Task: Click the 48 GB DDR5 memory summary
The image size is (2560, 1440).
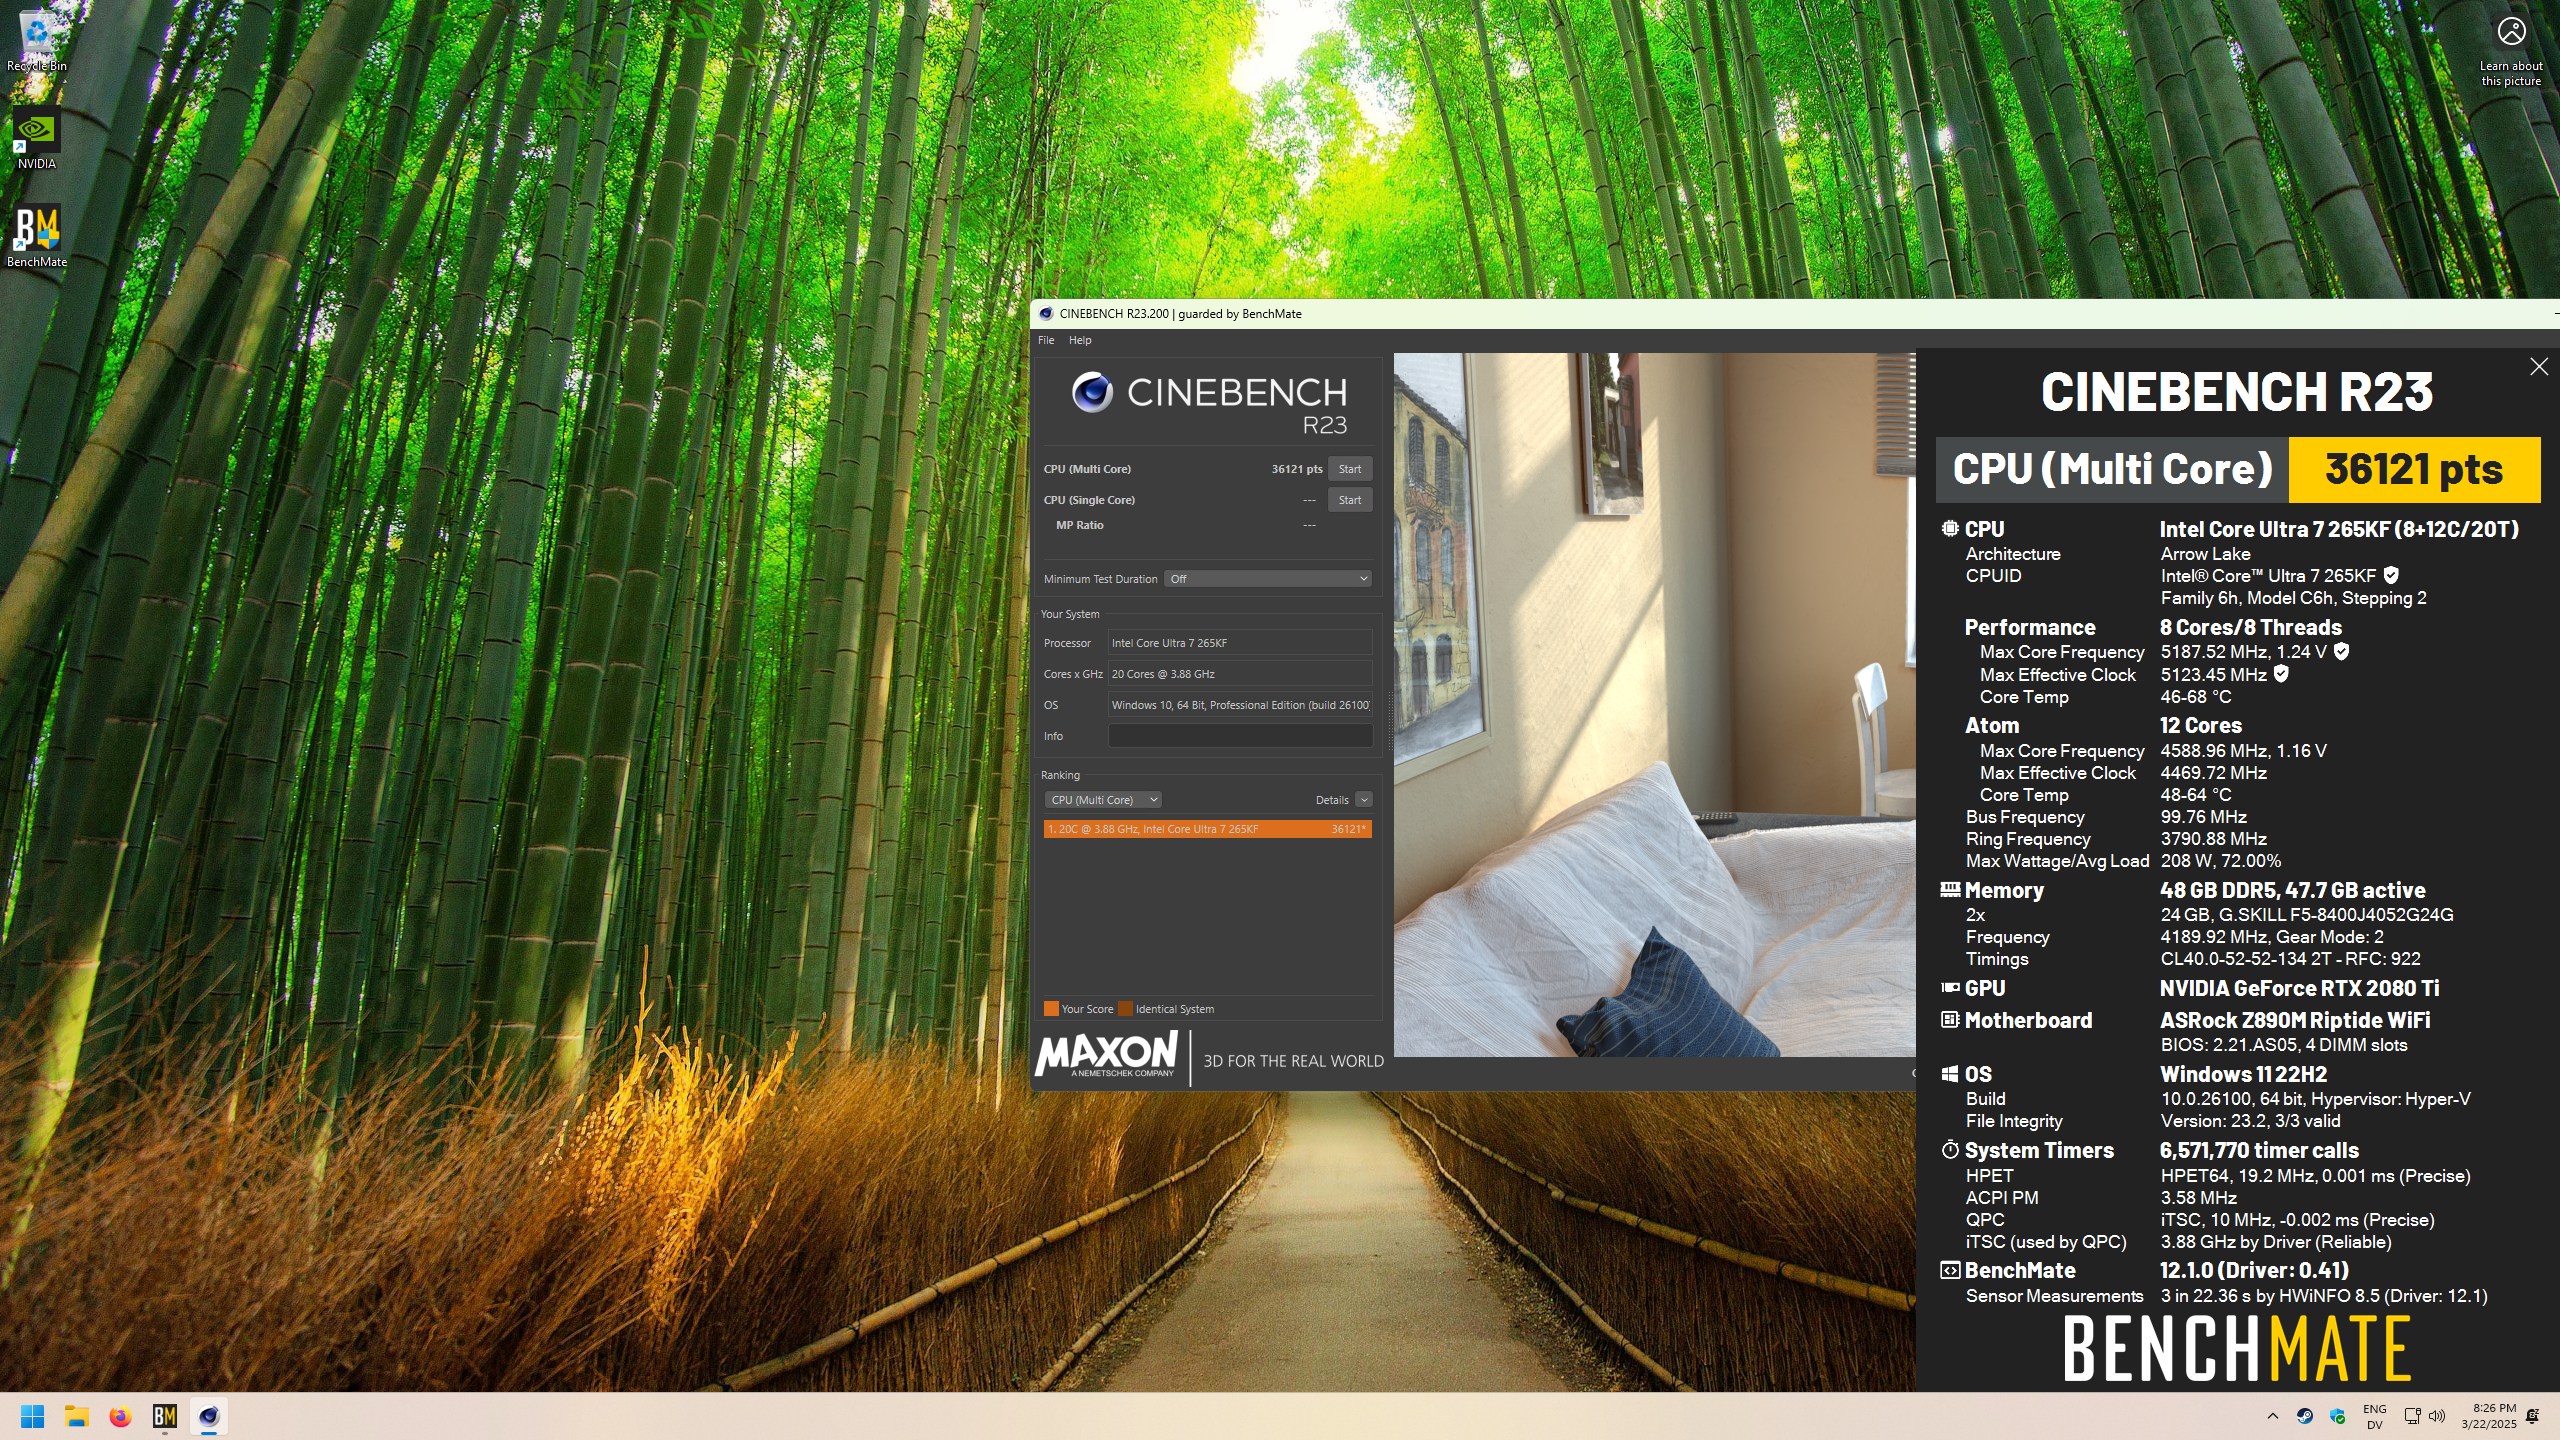Action: point(2293,890)
